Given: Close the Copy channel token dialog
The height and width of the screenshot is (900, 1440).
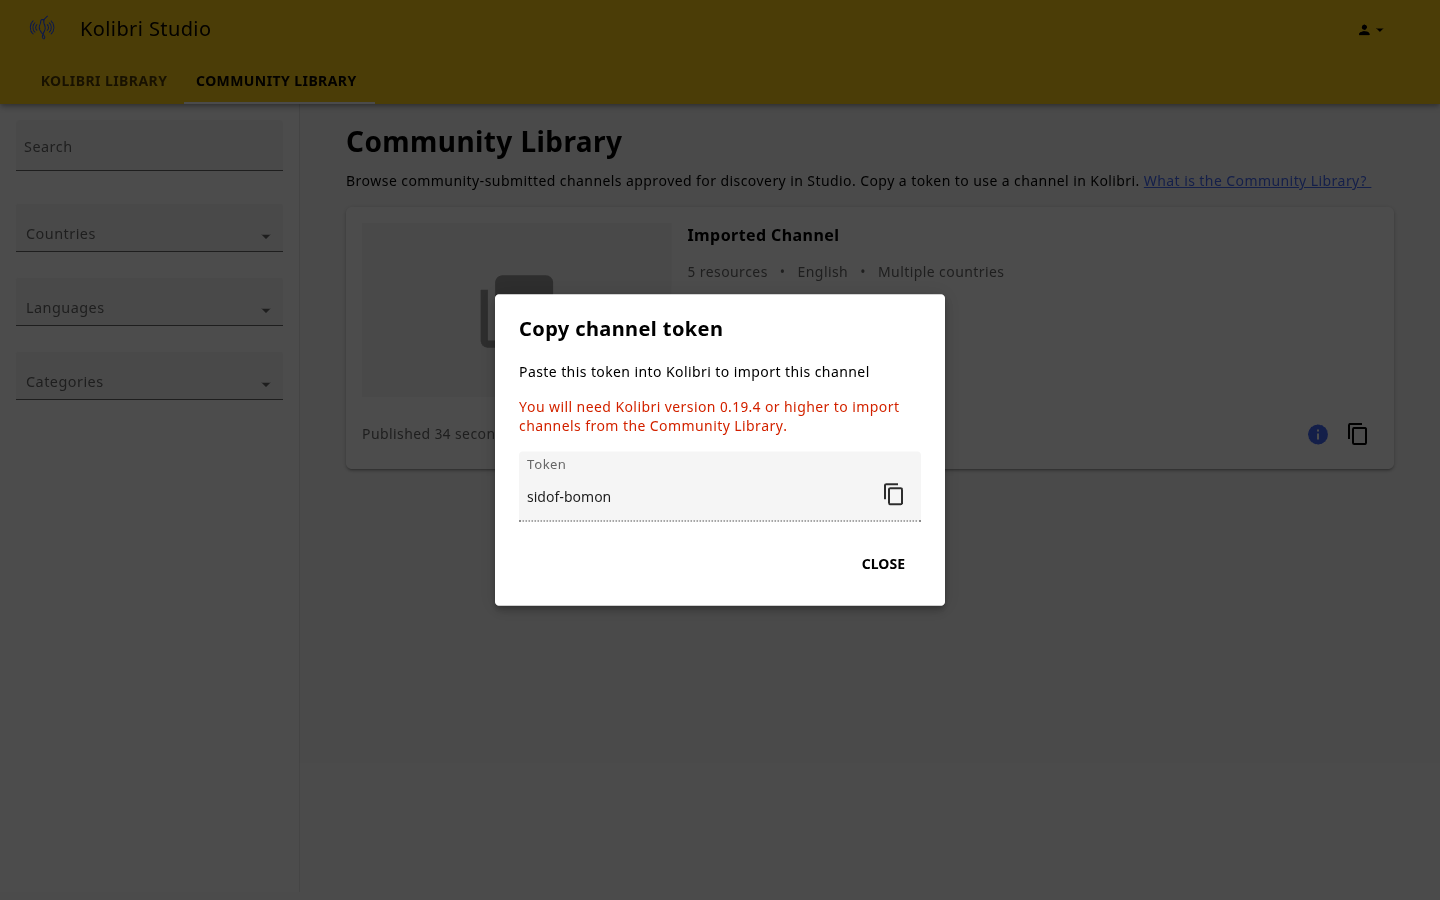Looking at the screenshot, I should 883,564.
